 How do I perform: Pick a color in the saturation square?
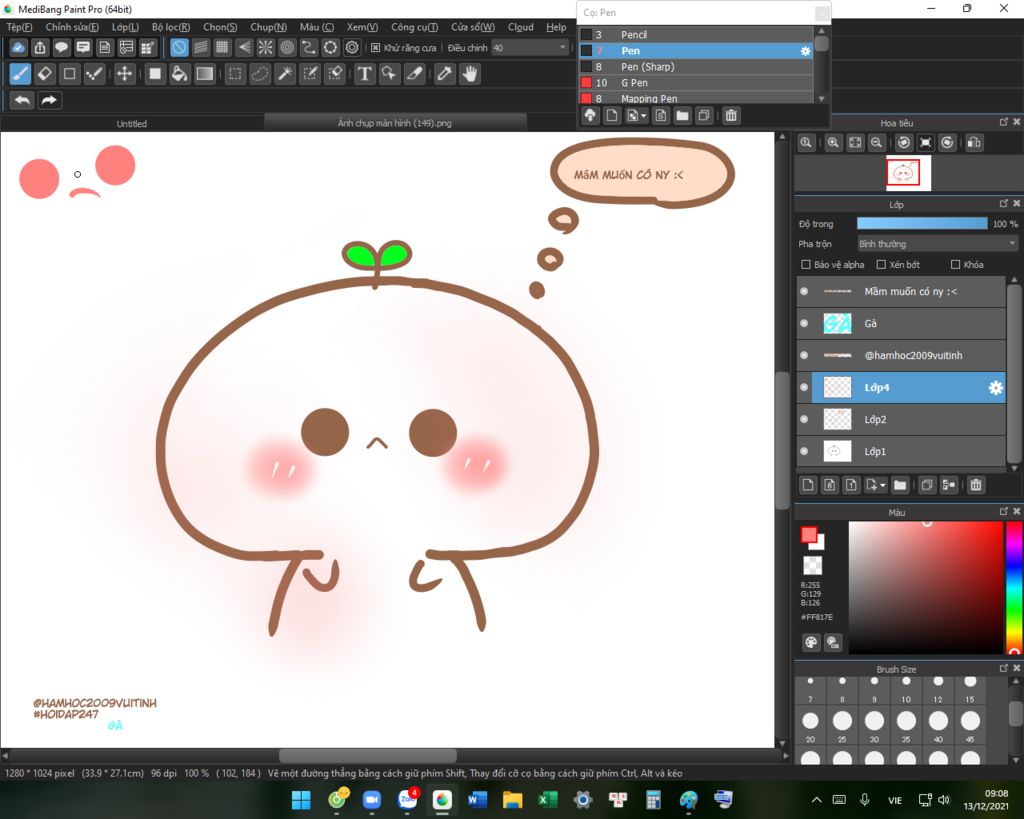coord(925,588)
